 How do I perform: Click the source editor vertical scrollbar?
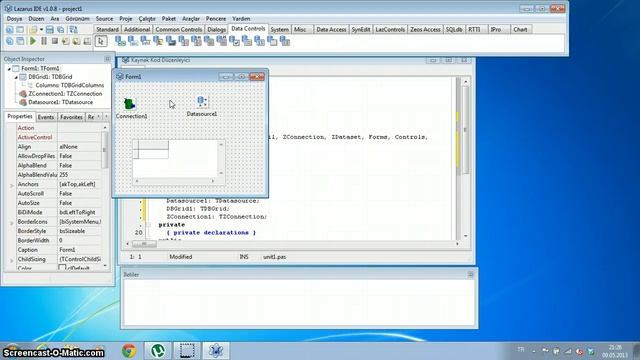pyautogui.click(x=466, y=159)
